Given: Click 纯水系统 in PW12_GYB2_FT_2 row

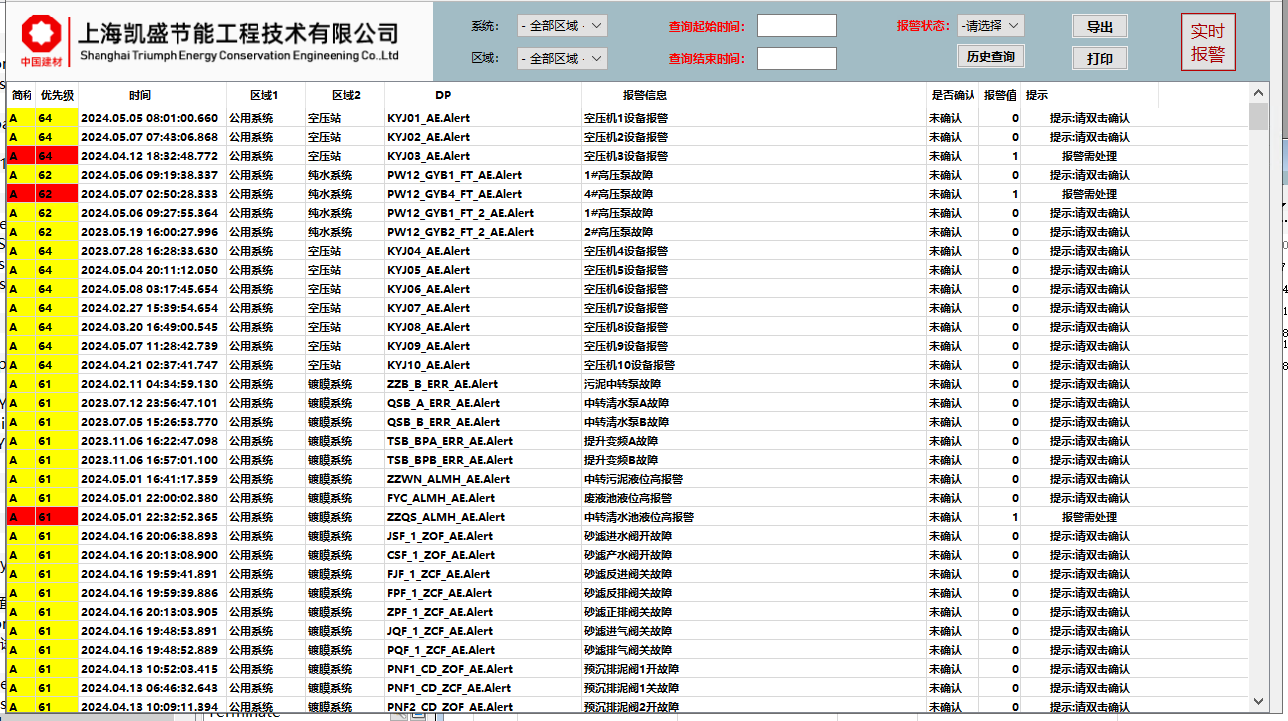Looking at the screenshot, I should coord(330,232).
